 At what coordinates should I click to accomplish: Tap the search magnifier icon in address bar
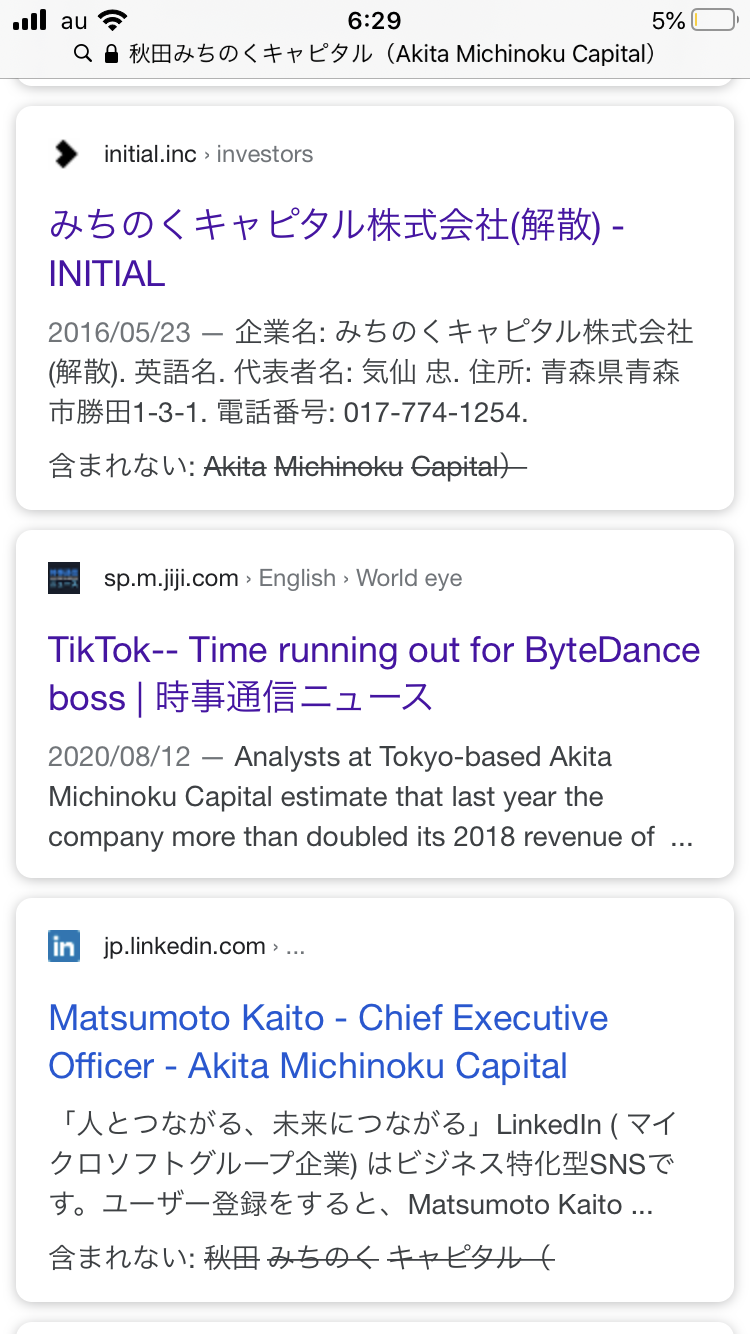(x=83, y=54)
